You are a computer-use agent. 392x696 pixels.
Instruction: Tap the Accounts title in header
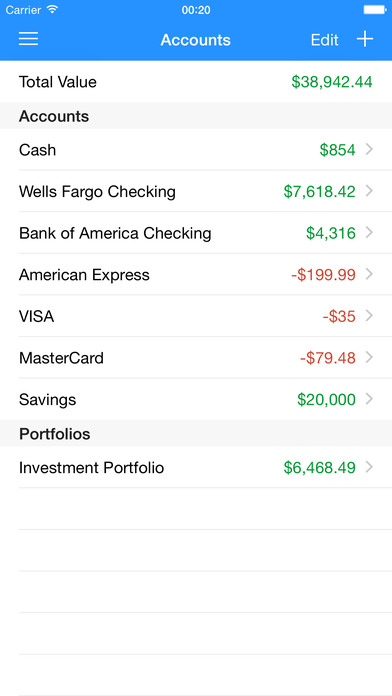coord(196,40)
